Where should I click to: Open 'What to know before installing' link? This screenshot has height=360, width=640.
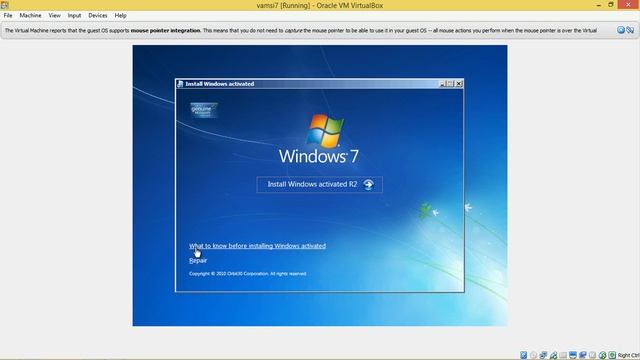(x=257, y=246)
